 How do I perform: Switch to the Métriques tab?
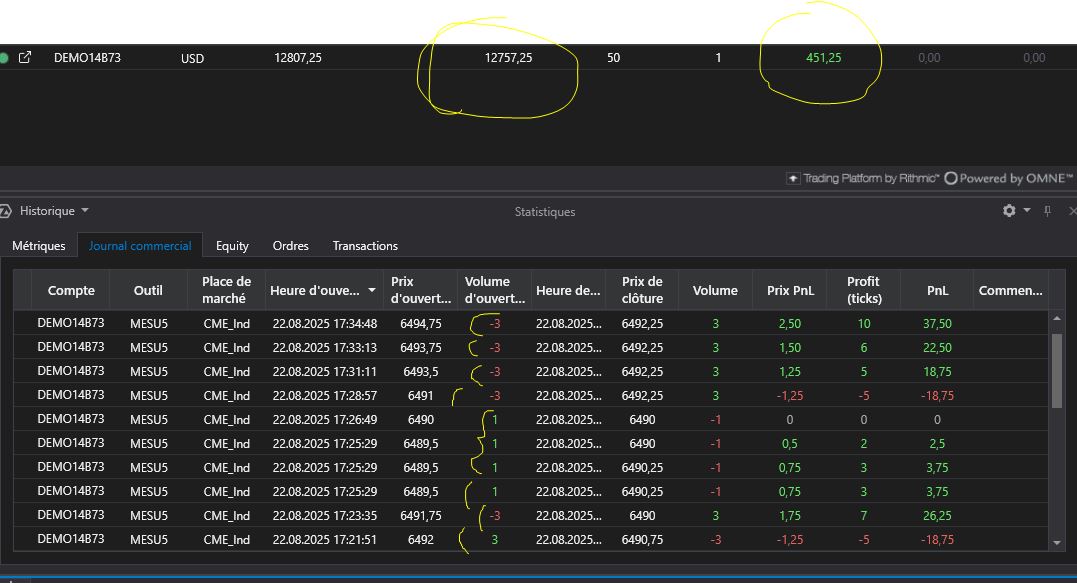[39, 246]
